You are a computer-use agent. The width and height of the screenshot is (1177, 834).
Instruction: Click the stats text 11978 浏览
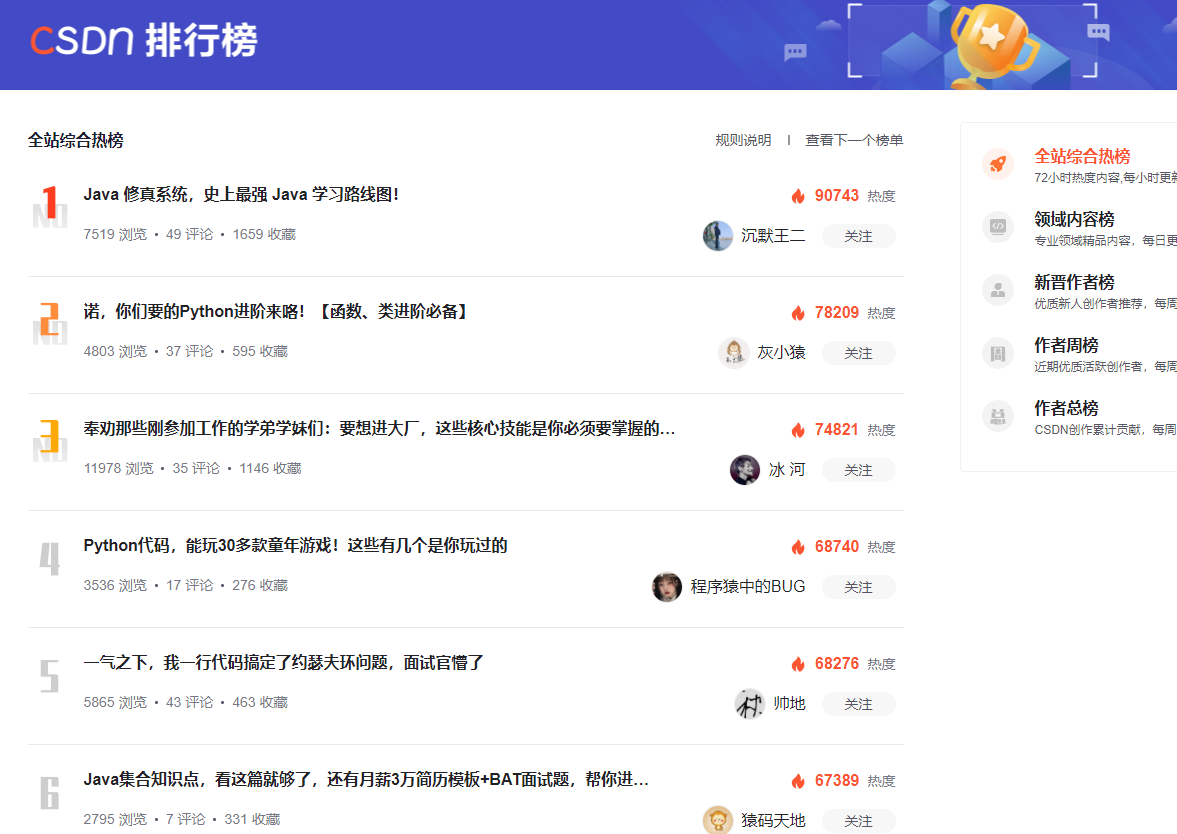tap(119, 468)
